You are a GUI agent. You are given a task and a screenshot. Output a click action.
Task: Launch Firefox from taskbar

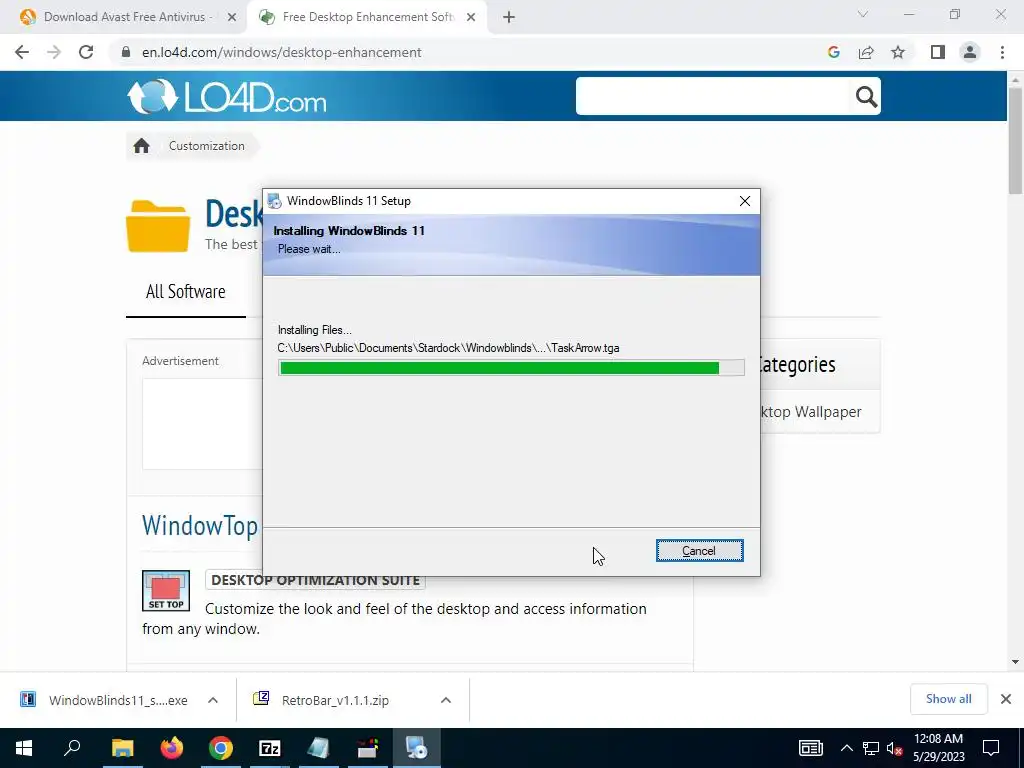[172, 748]
